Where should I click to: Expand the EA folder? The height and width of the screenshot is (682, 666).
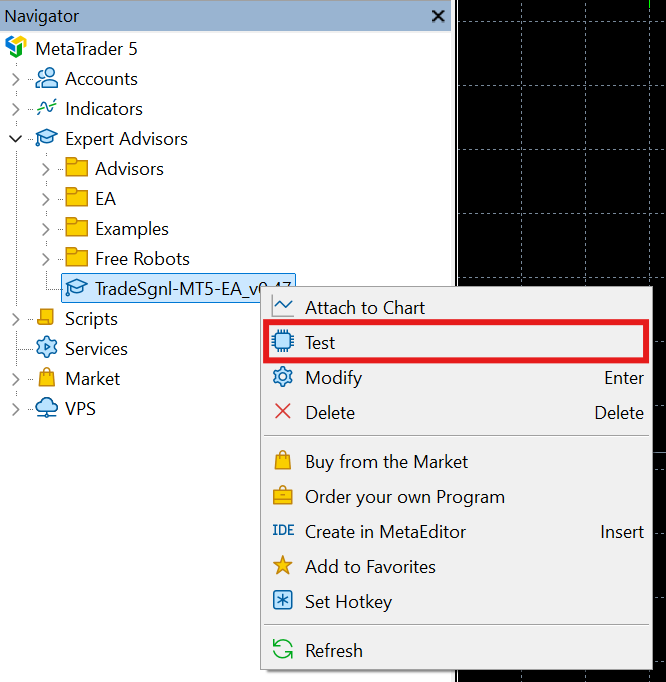46,199
